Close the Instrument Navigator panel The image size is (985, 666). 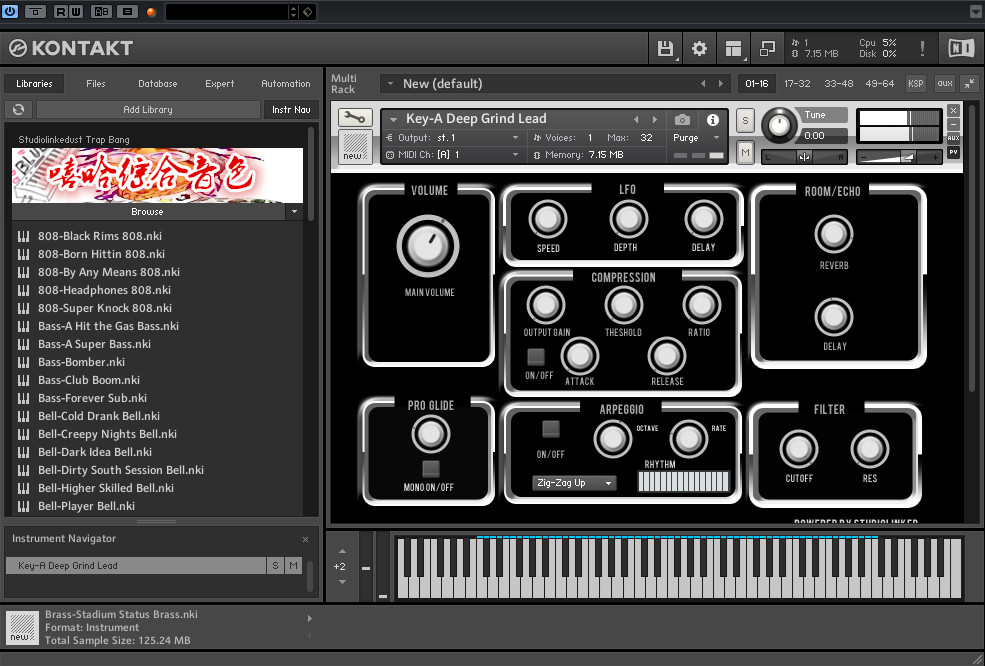pyautogui.click(x=305, y=539)
